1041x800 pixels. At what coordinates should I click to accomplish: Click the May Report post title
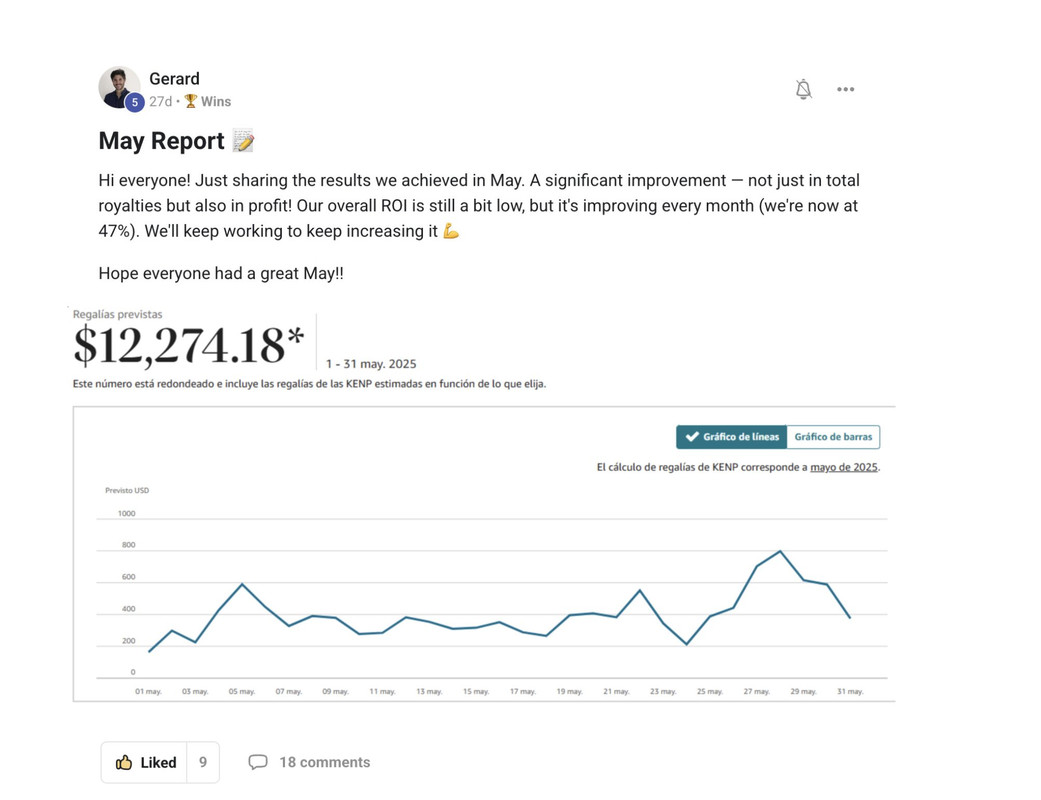[161, 141]
